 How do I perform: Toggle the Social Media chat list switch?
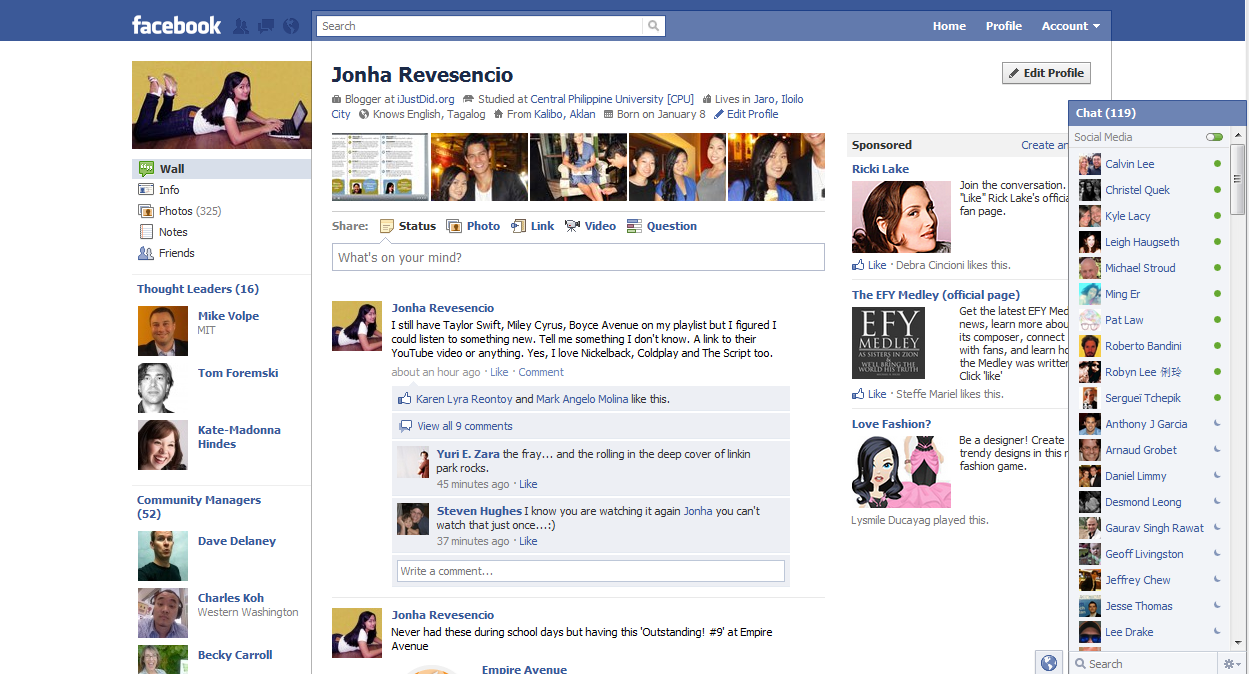coord(1214,137)
